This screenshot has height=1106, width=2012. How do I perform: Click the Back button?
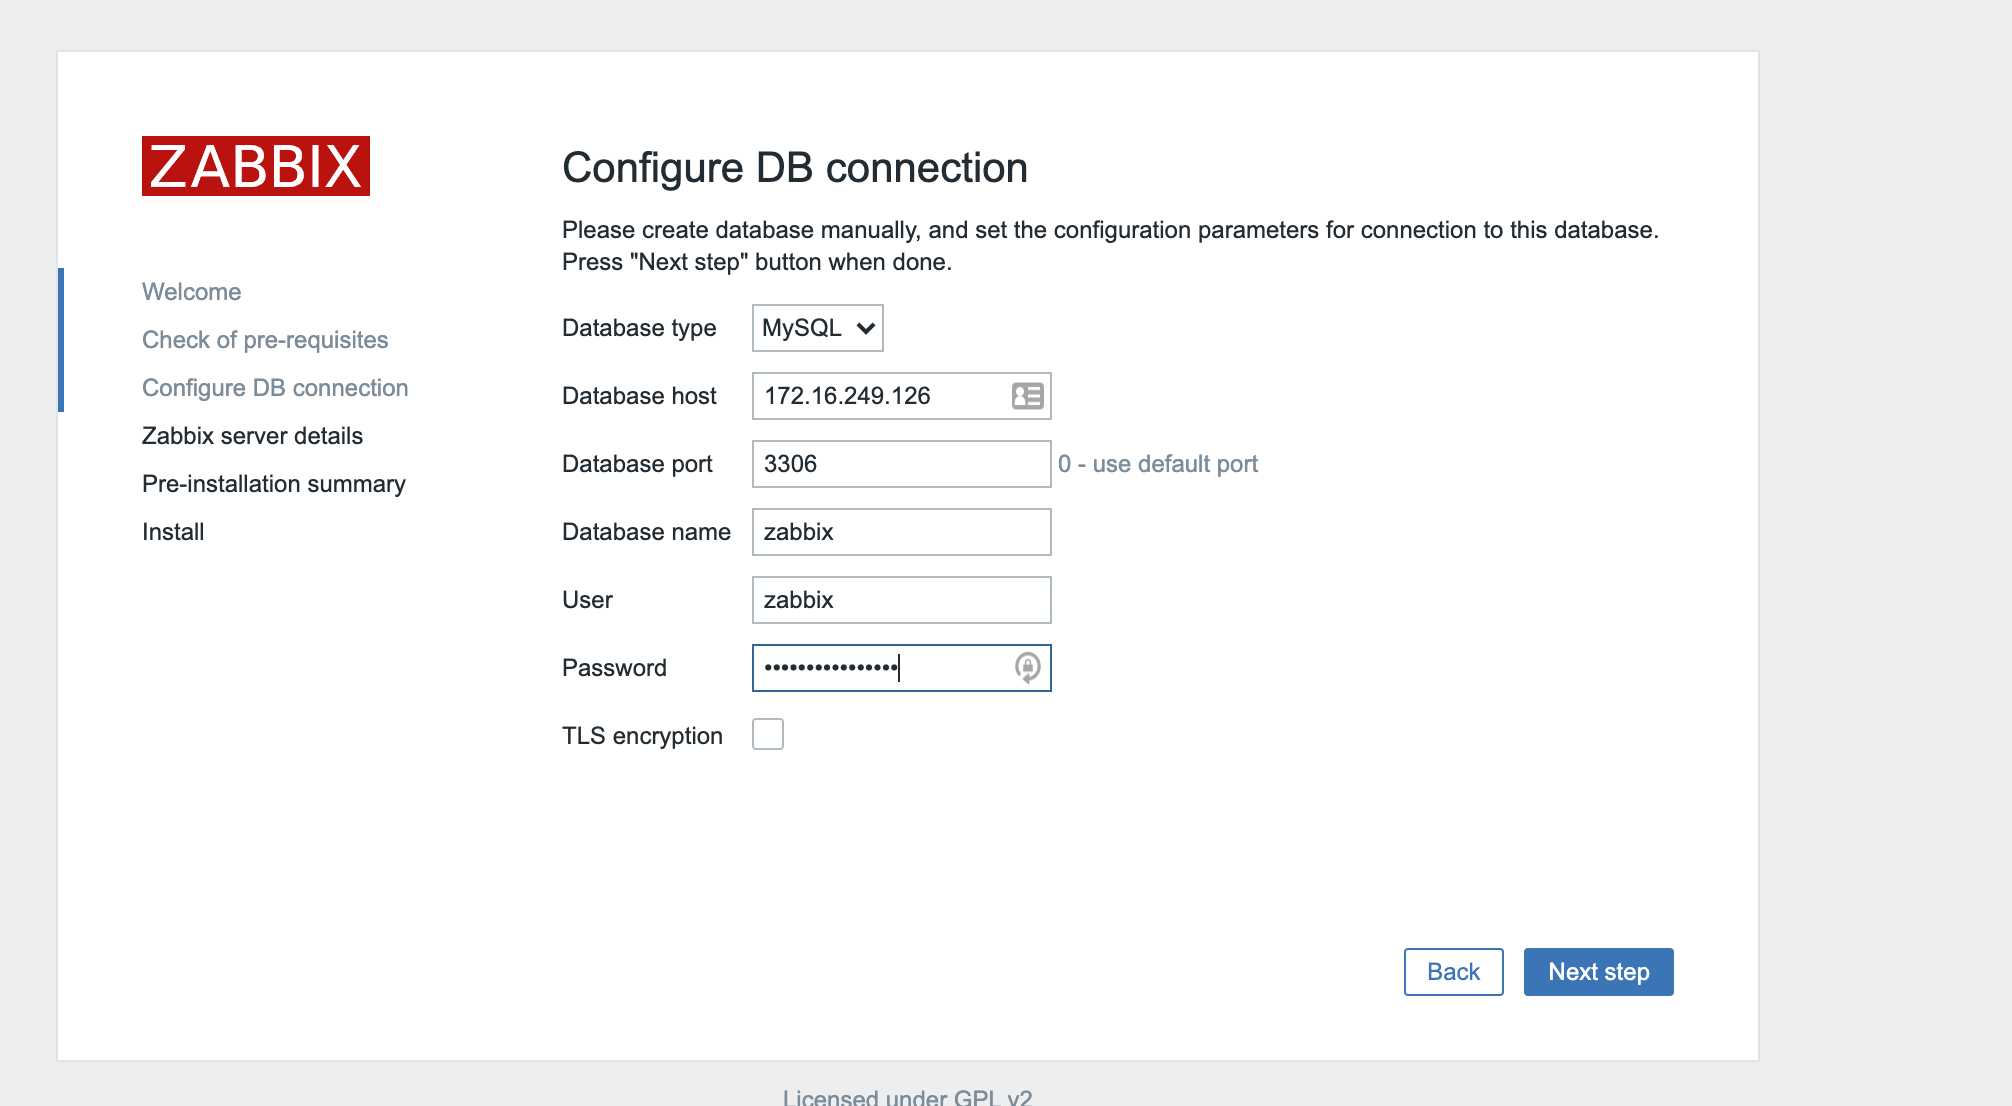(1453, 972)
